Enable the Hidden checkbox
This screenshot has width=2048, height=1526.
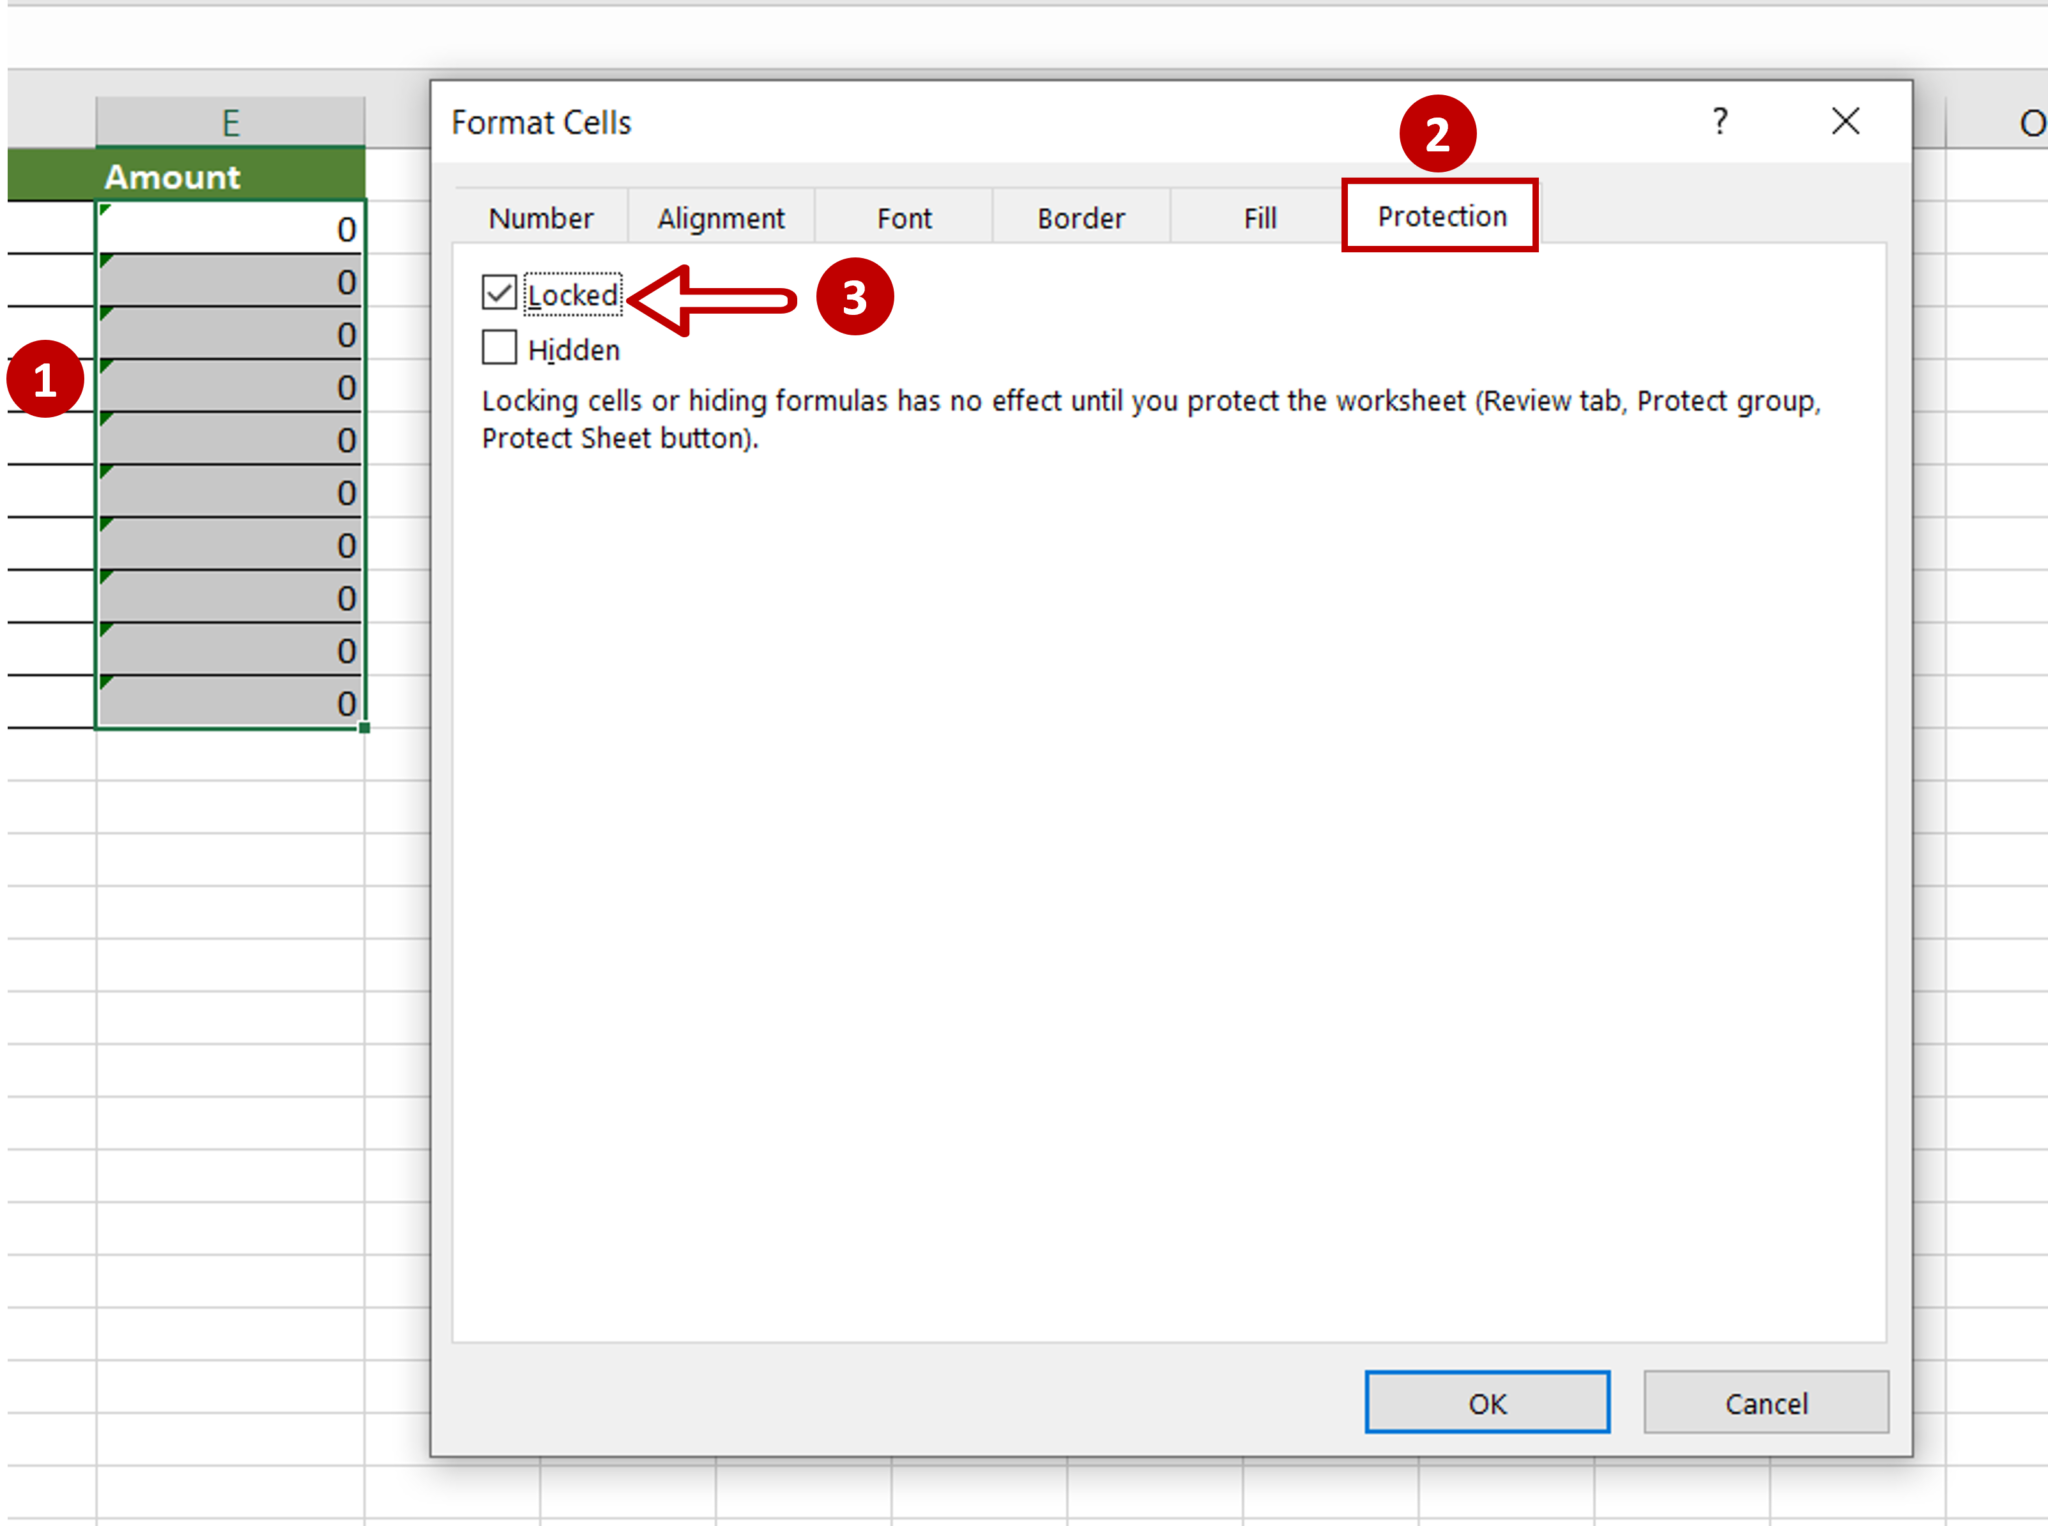click(x=500, y=348)
